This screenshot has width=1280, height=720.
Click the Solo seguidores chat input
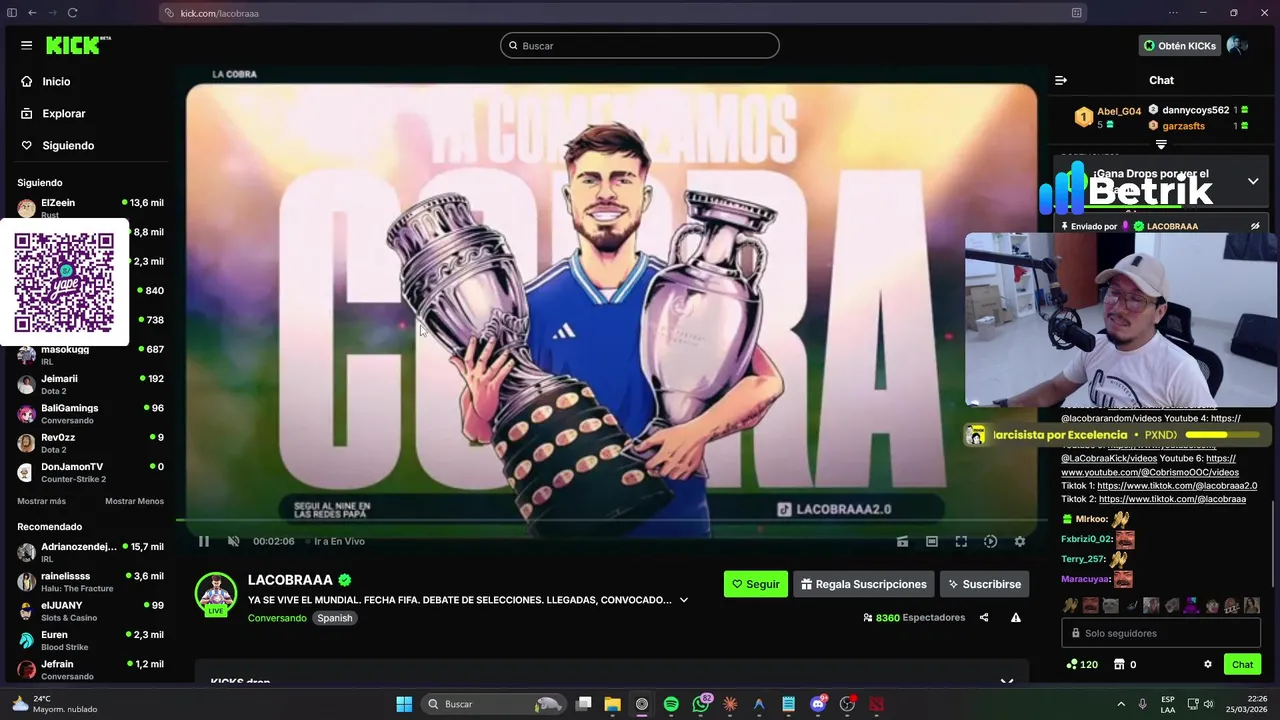1161,633
